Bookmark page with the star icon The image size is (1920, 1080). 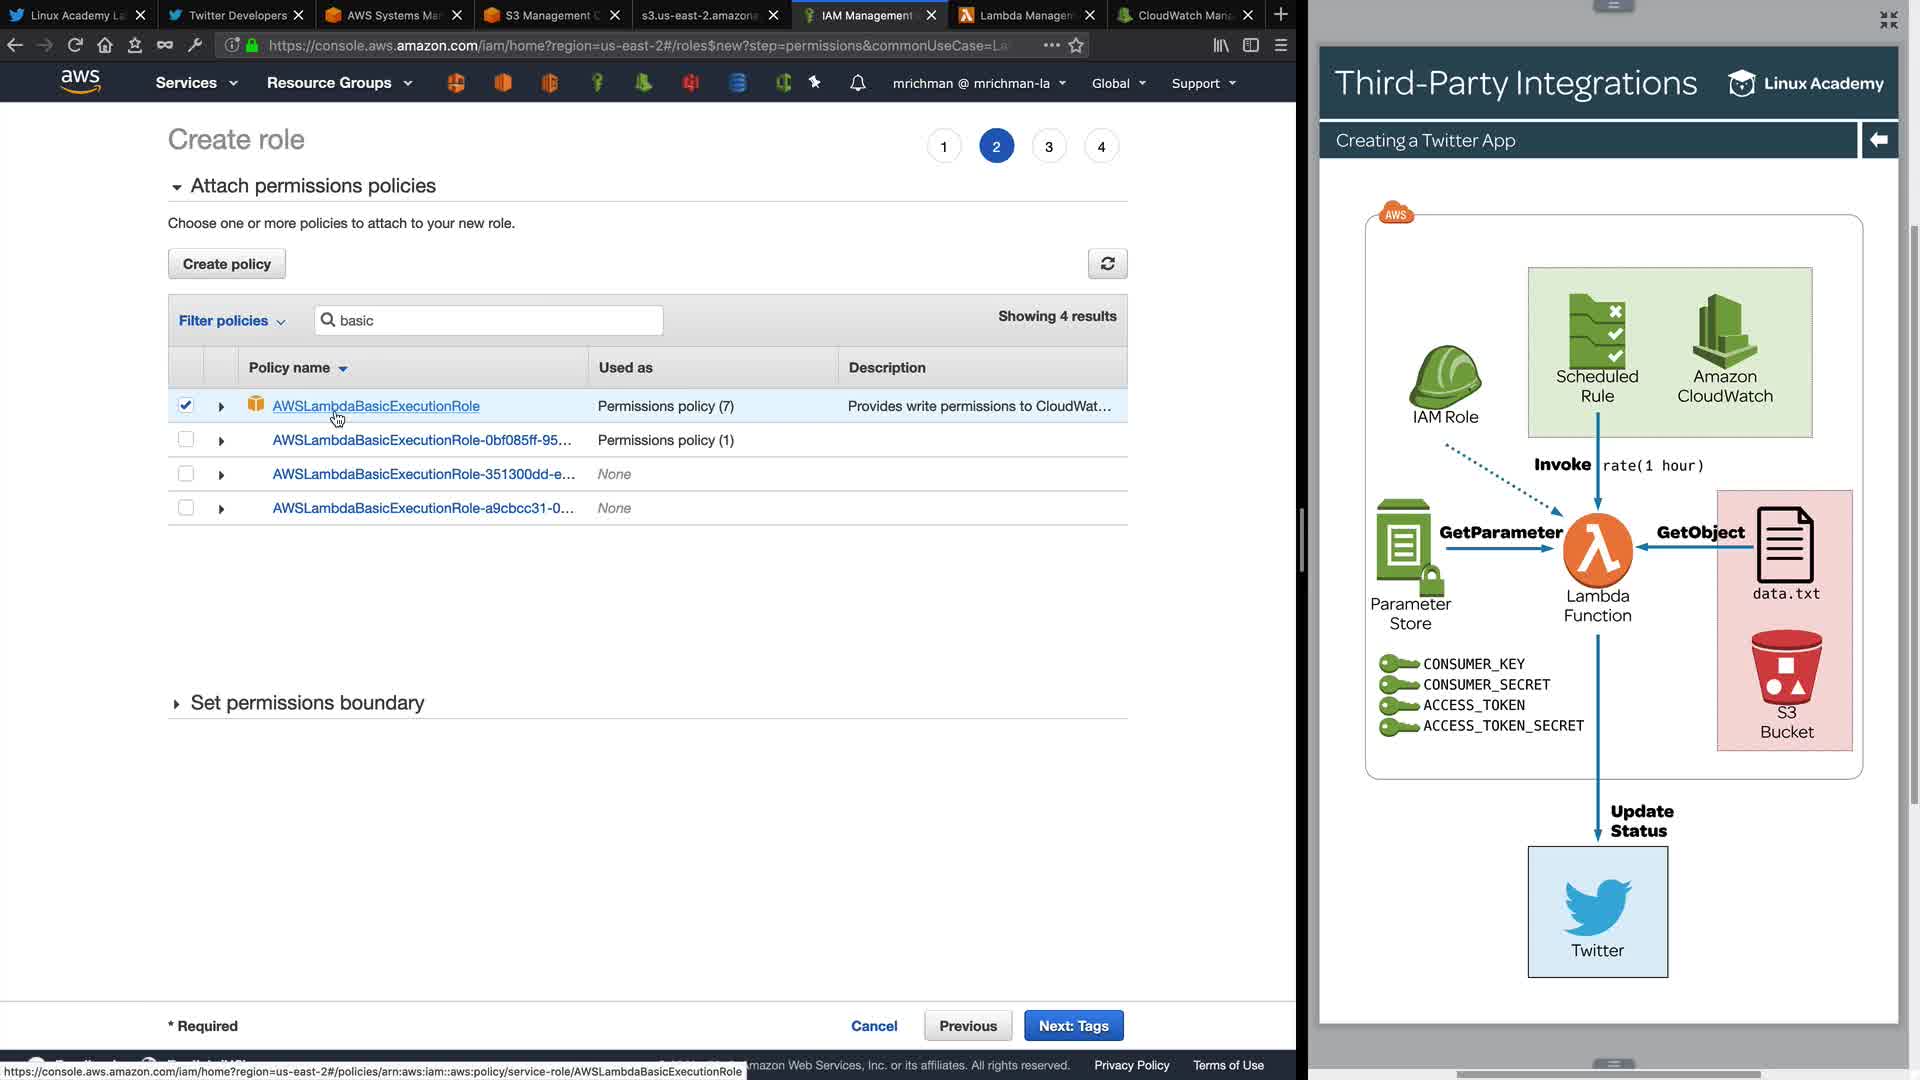pyautogui.click(x=1076, y=45)
